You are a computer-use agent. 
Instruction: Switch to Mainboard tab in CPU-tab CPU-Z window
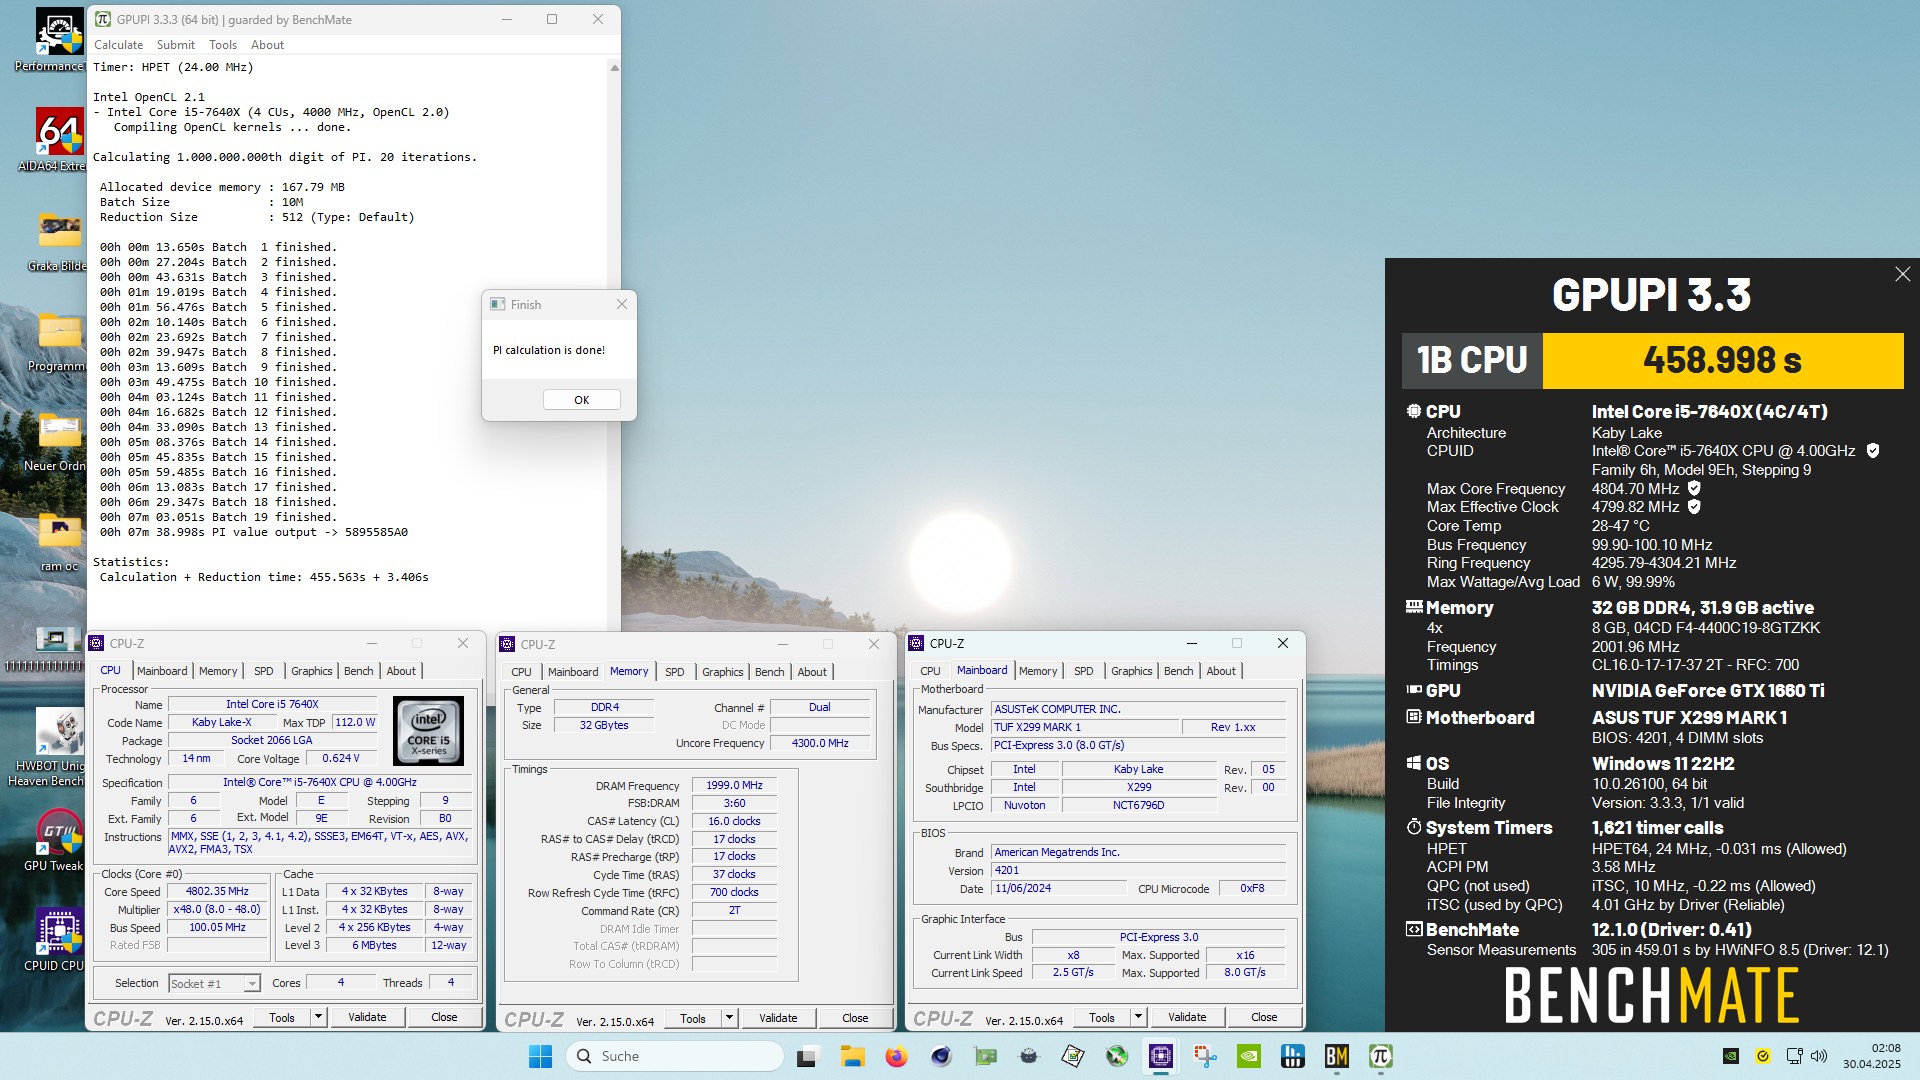pos(162,671)
